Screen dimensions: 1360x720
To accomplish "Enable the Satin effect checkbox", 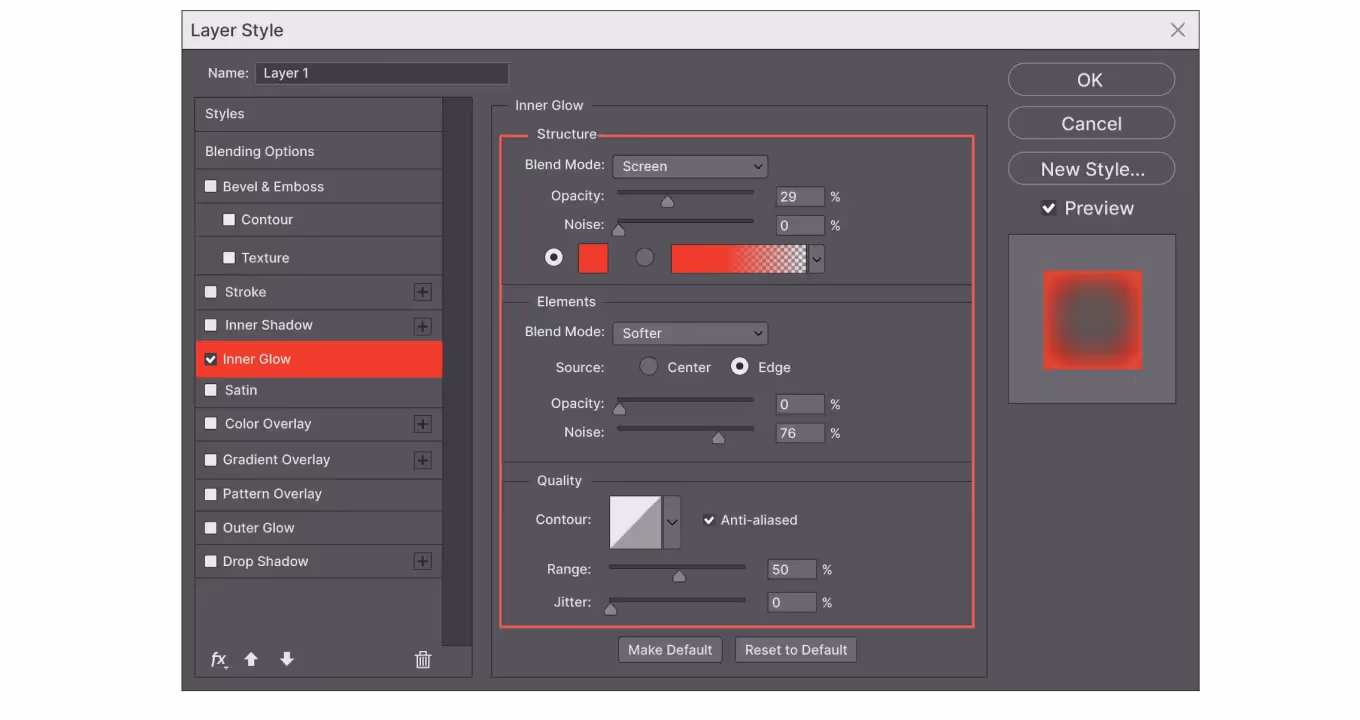I will tap(211, 390).
